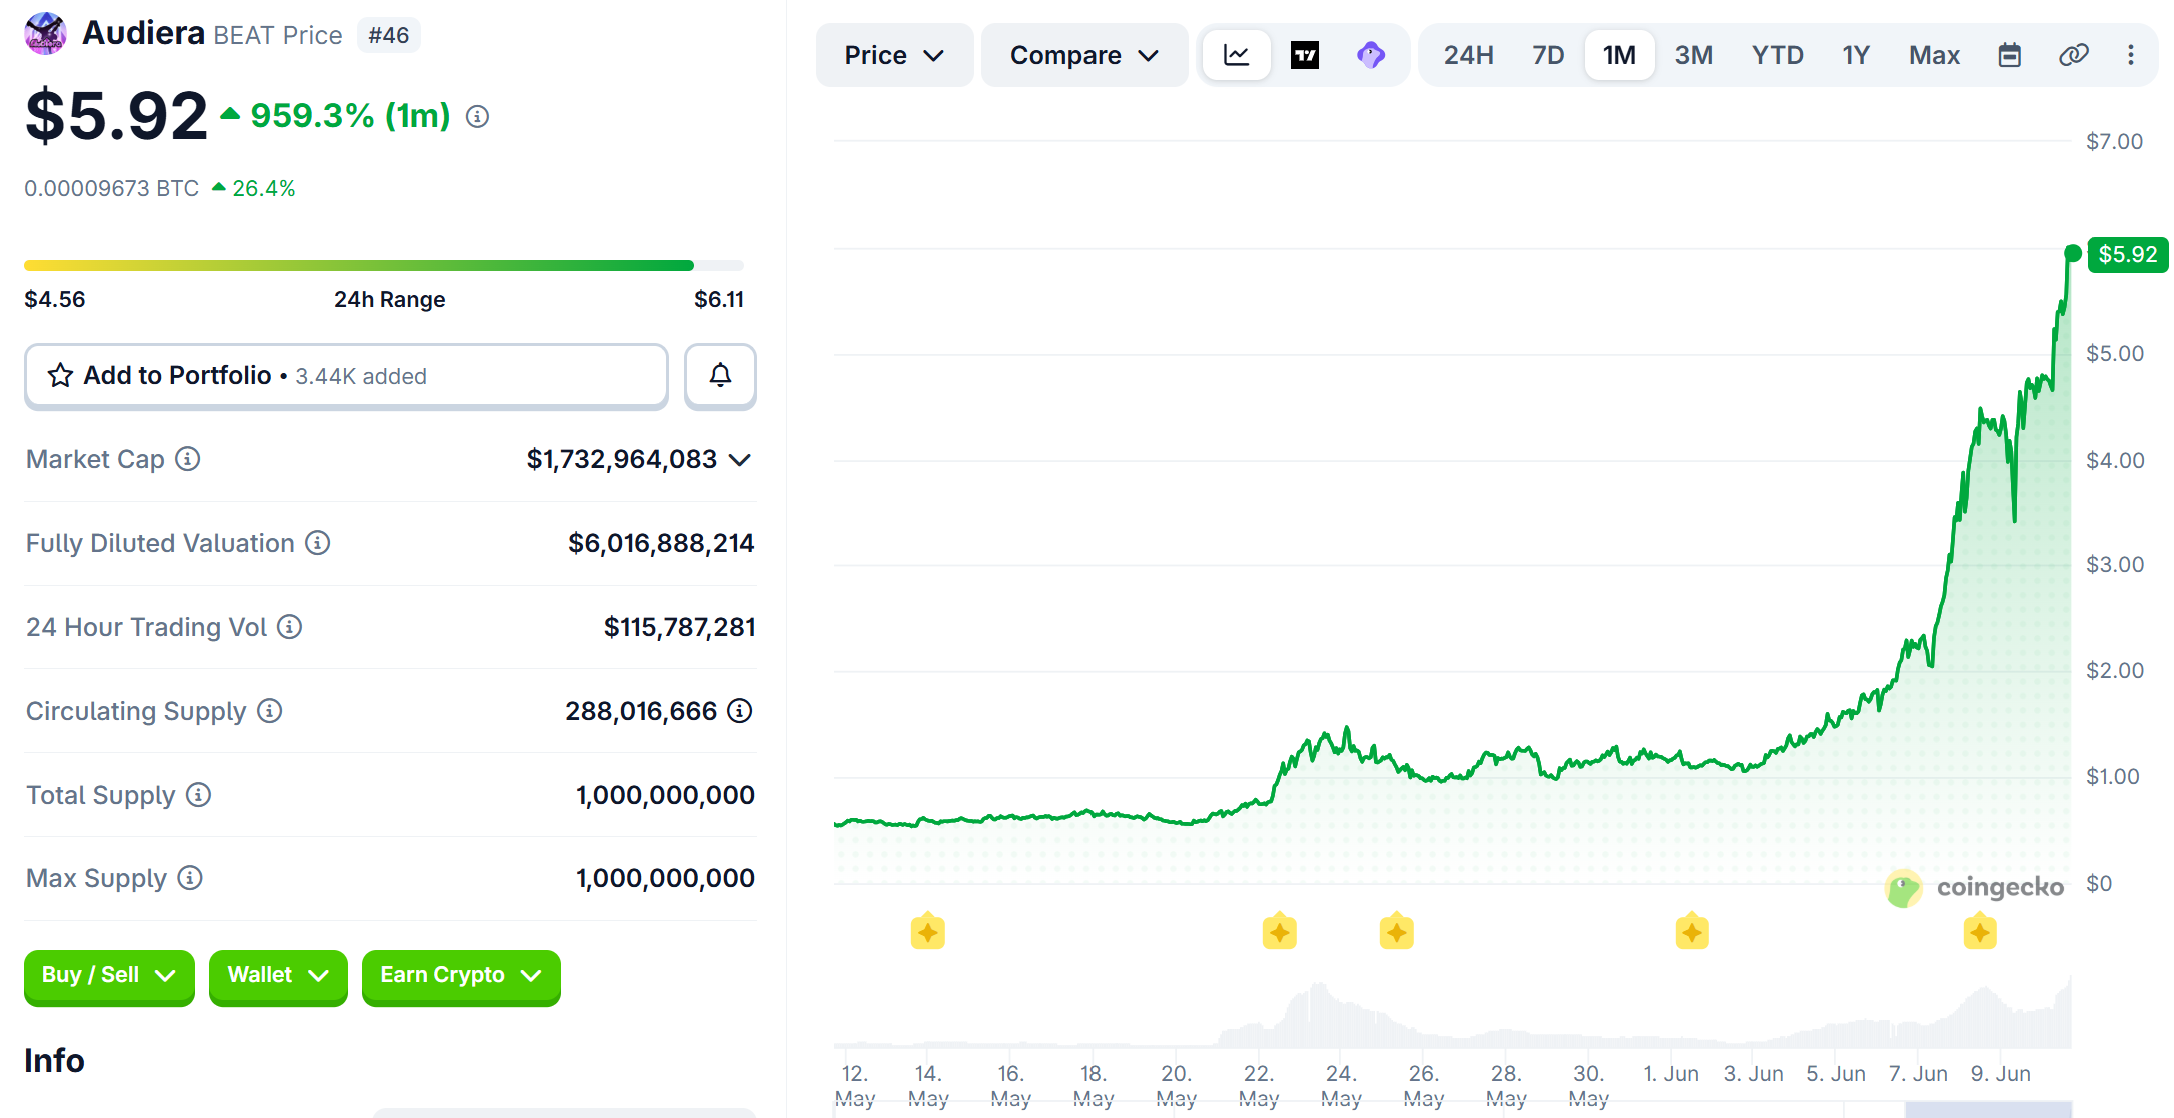Click the $6.11 range high value

[x=719, y=299]
